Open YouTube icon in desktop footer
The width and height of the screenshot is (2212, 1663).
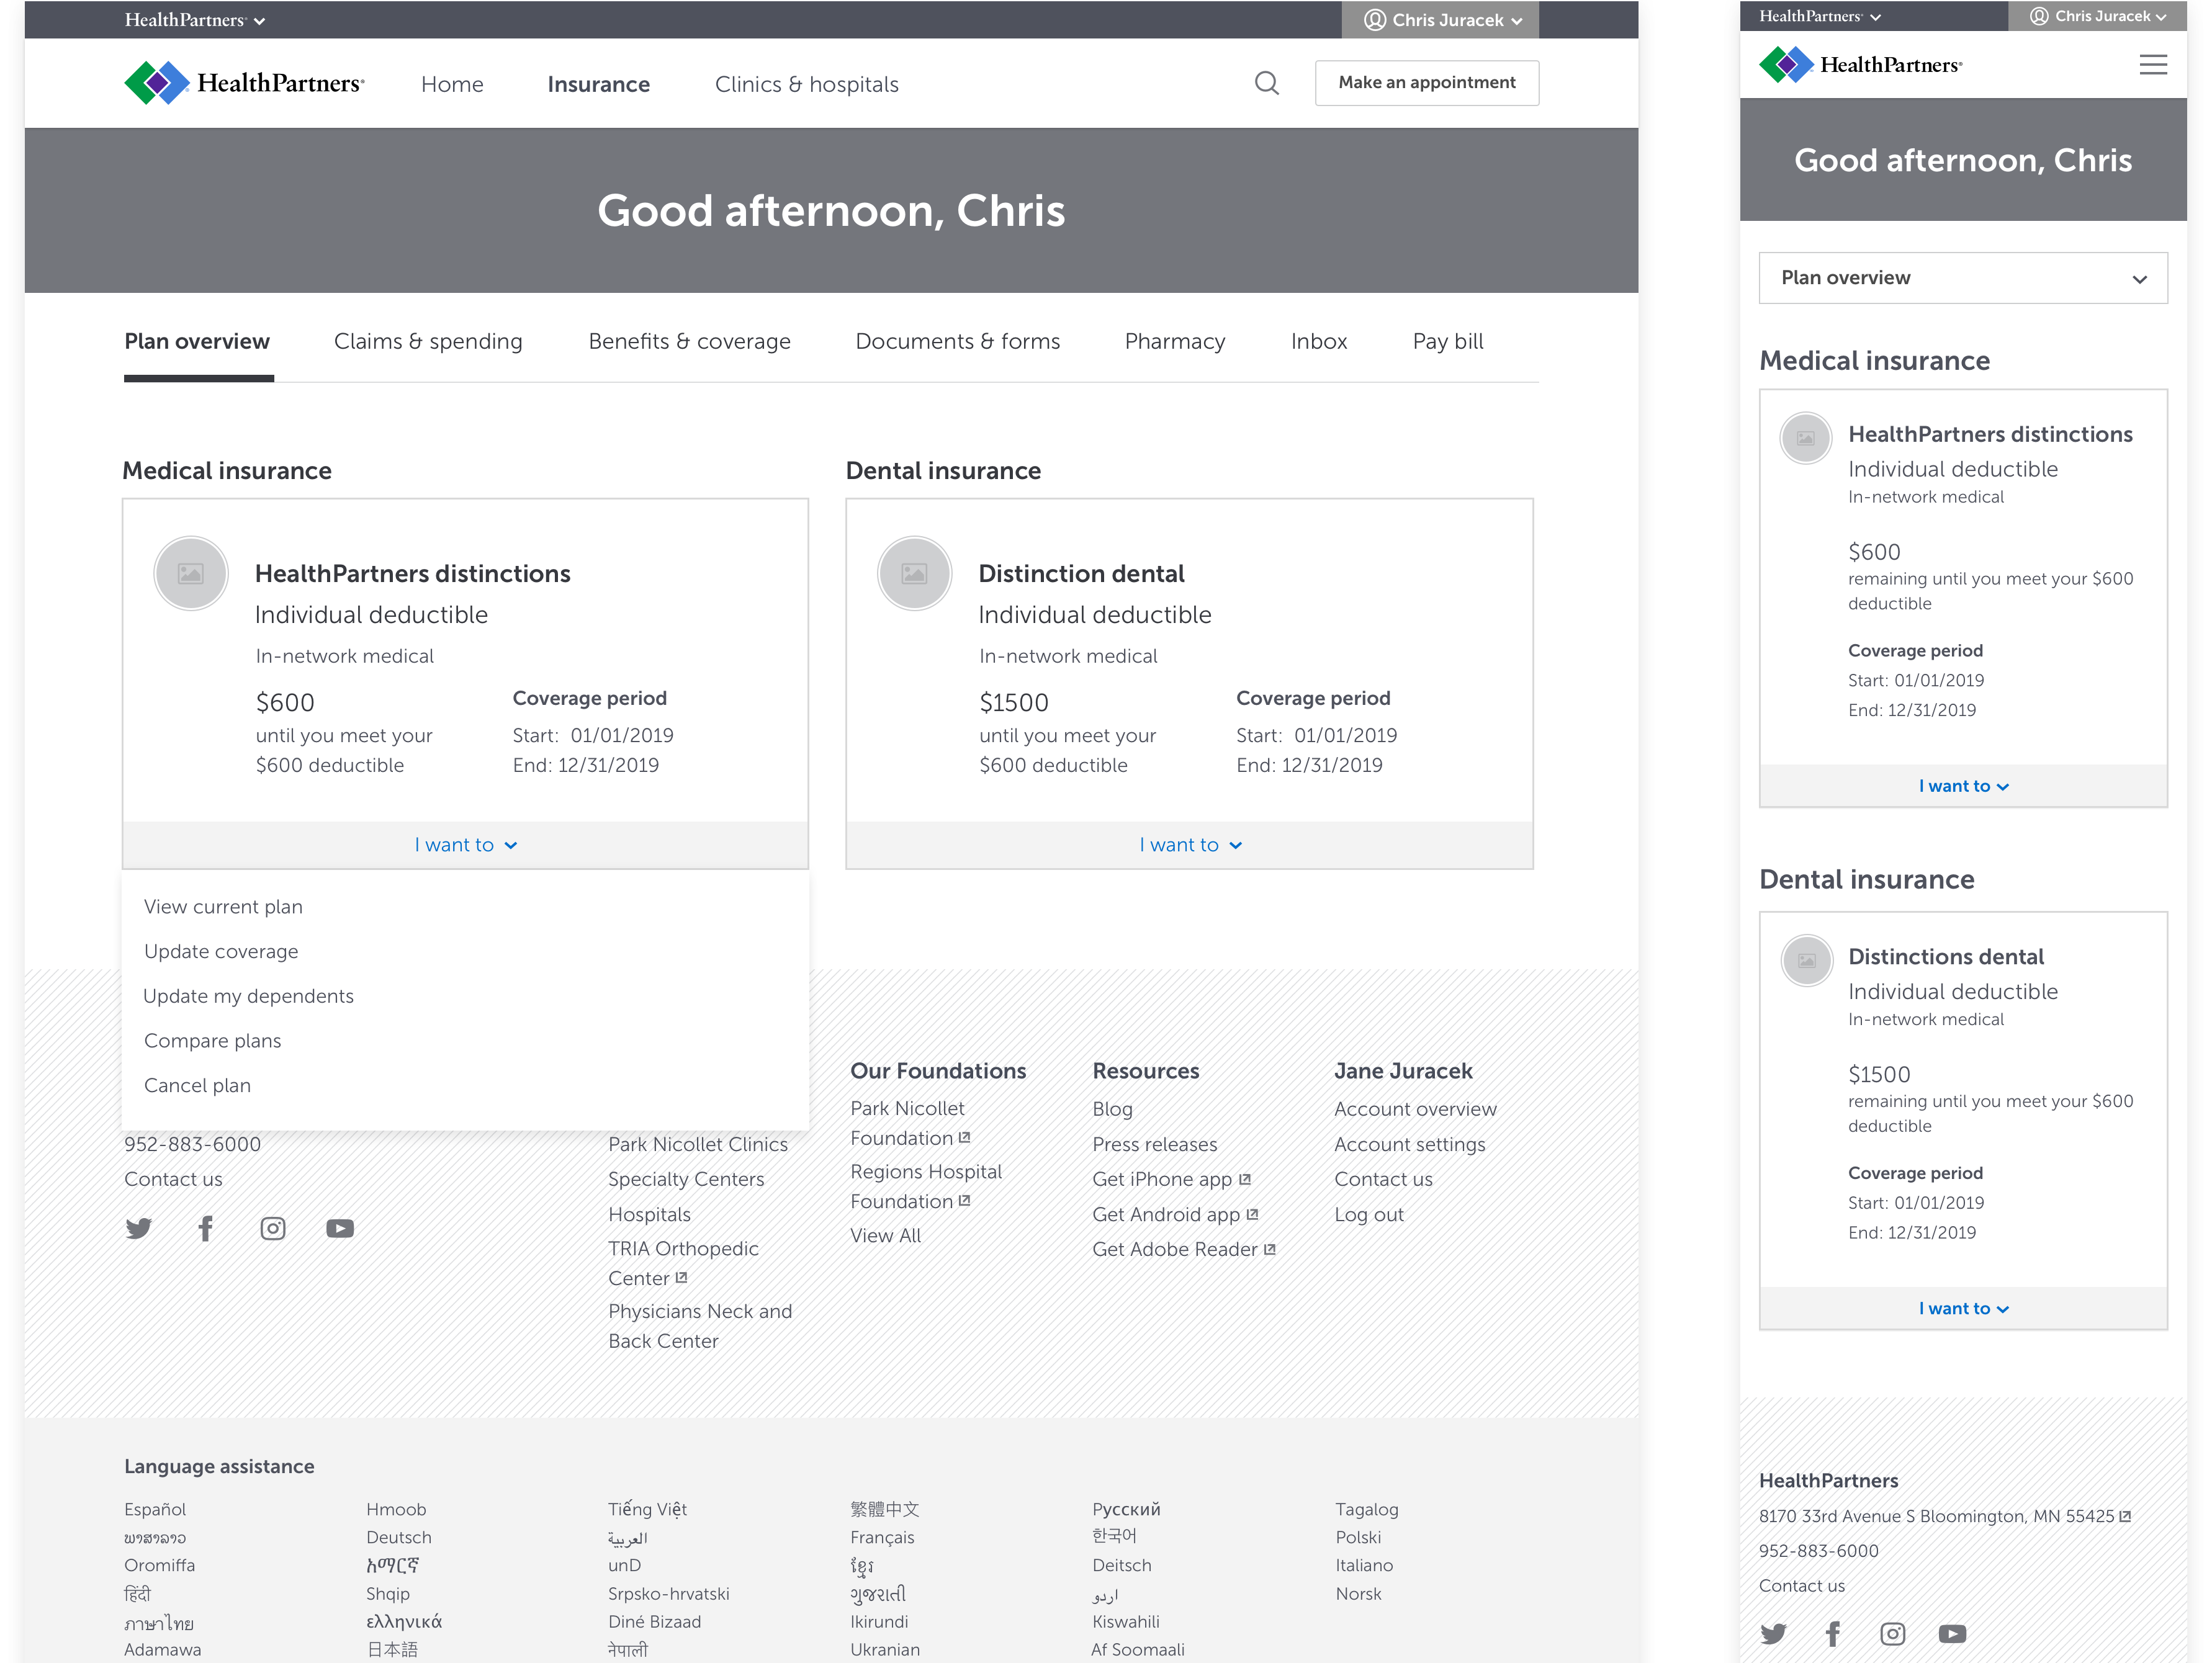click(340, 1228)
